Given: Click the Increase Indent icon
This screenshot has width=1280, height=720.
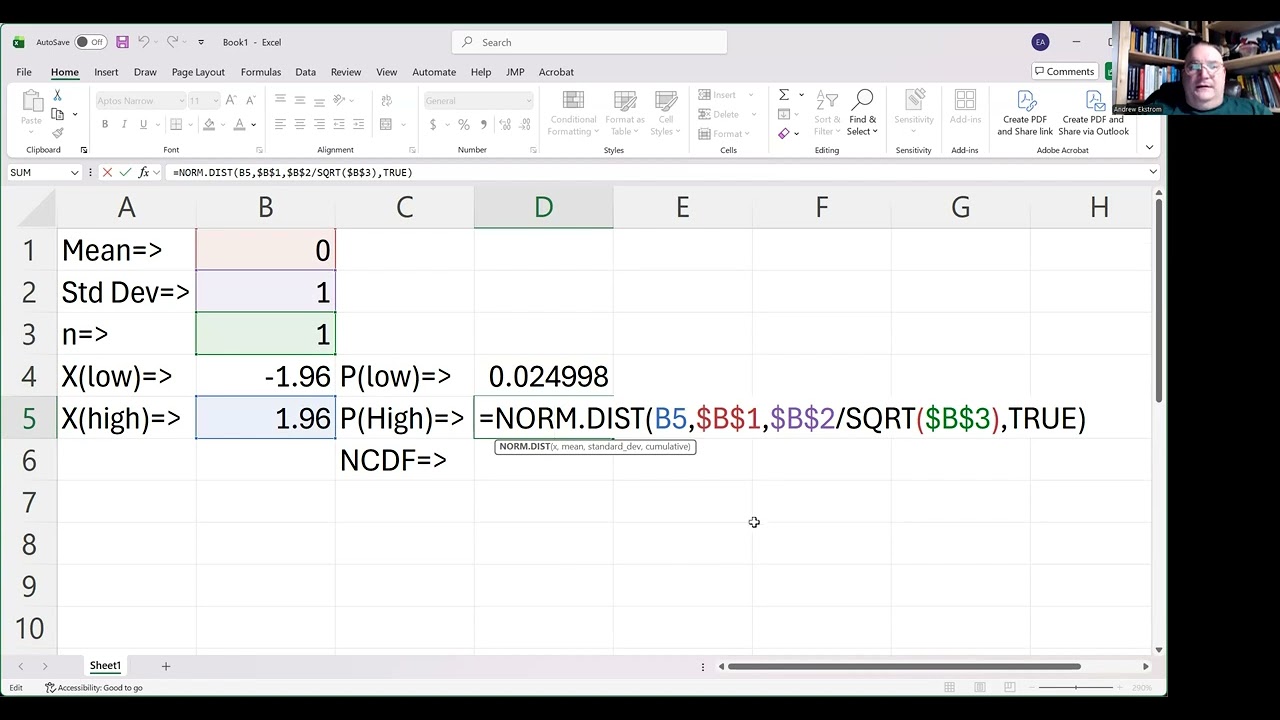Looking at the screenshot, I should point(358,124).
